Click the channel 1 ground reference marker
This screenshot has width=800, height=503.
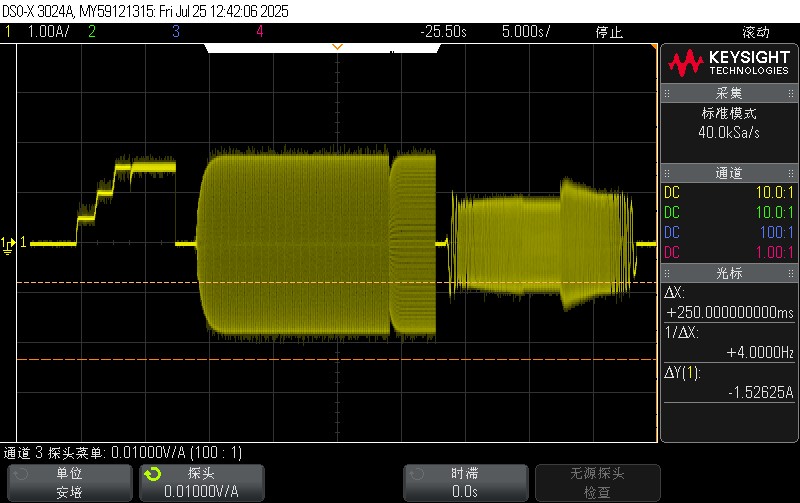[9, 243]
